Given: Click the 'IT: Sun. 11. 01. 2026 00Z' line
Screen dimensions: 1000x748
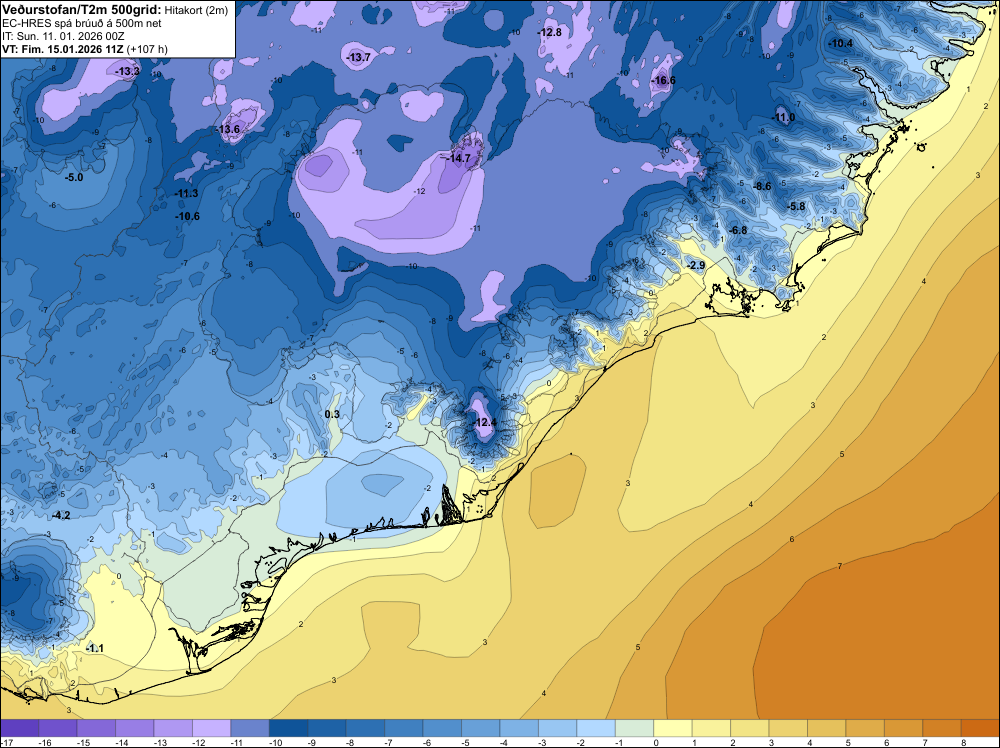Looking at the screenshot, I should coord(62,36).
